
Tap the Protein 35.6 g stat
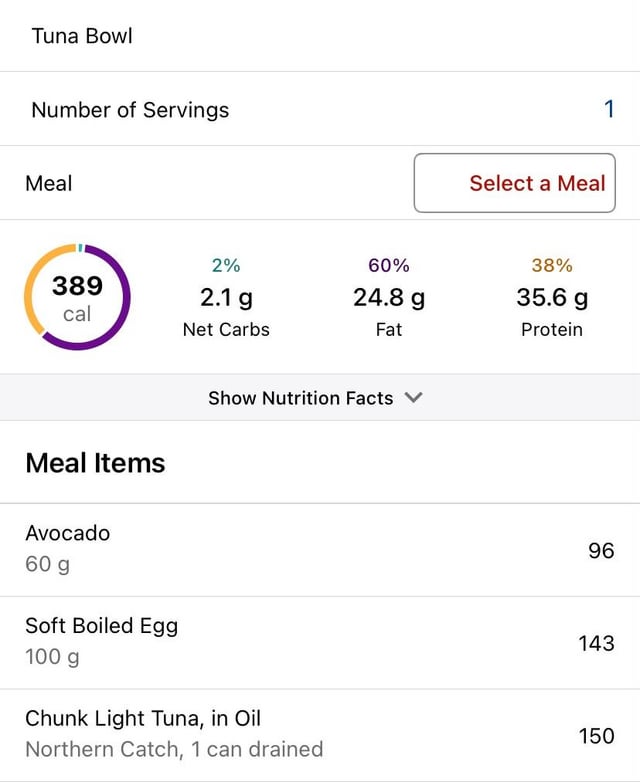pos(551,298)
